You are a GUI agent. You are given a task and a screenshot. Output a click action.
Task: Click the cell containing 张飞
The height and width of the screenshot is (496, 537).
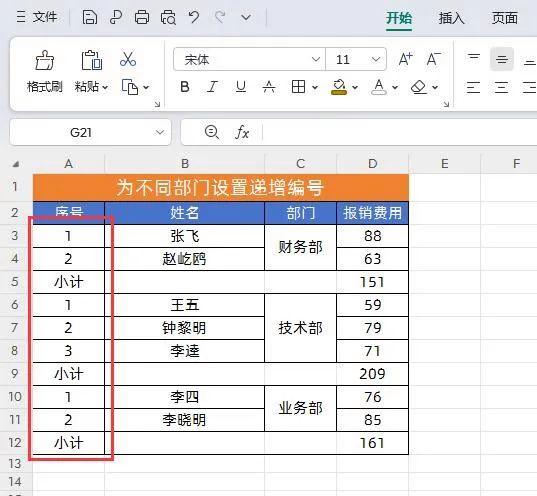pyautogui.click(x=185, y=236)
